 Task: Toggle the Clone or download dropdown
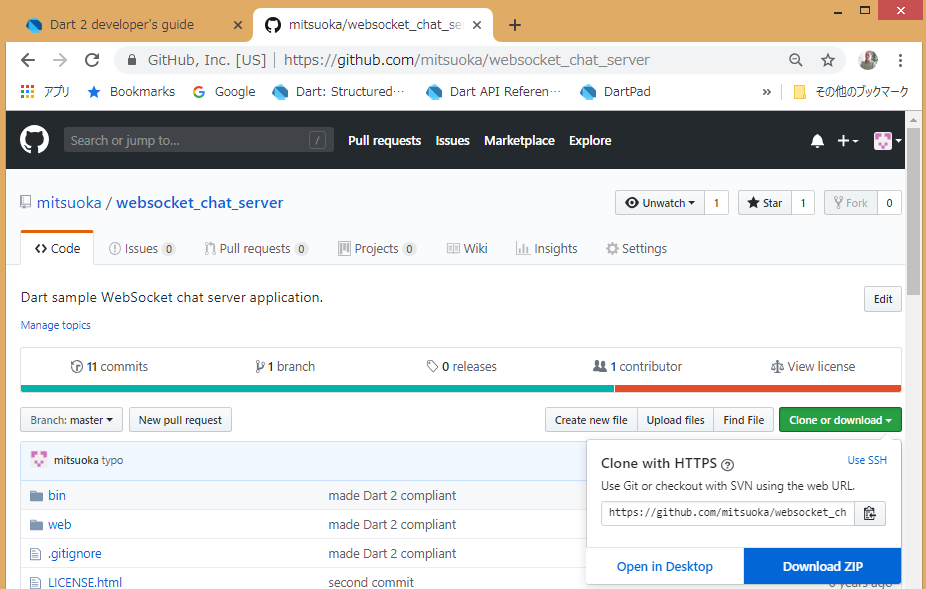840,419
